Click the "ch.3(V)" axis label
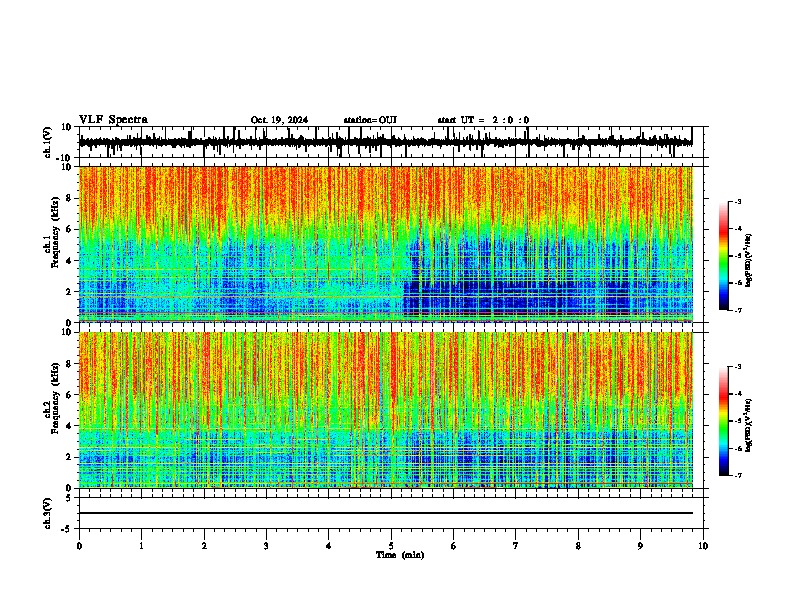Screen dimensions: 792x612 (48, 514)
